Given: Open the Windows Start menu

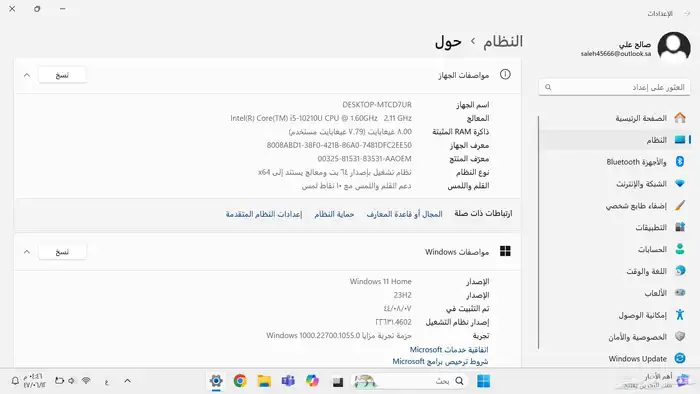Looking at the screenshot, I should (483, 381).
